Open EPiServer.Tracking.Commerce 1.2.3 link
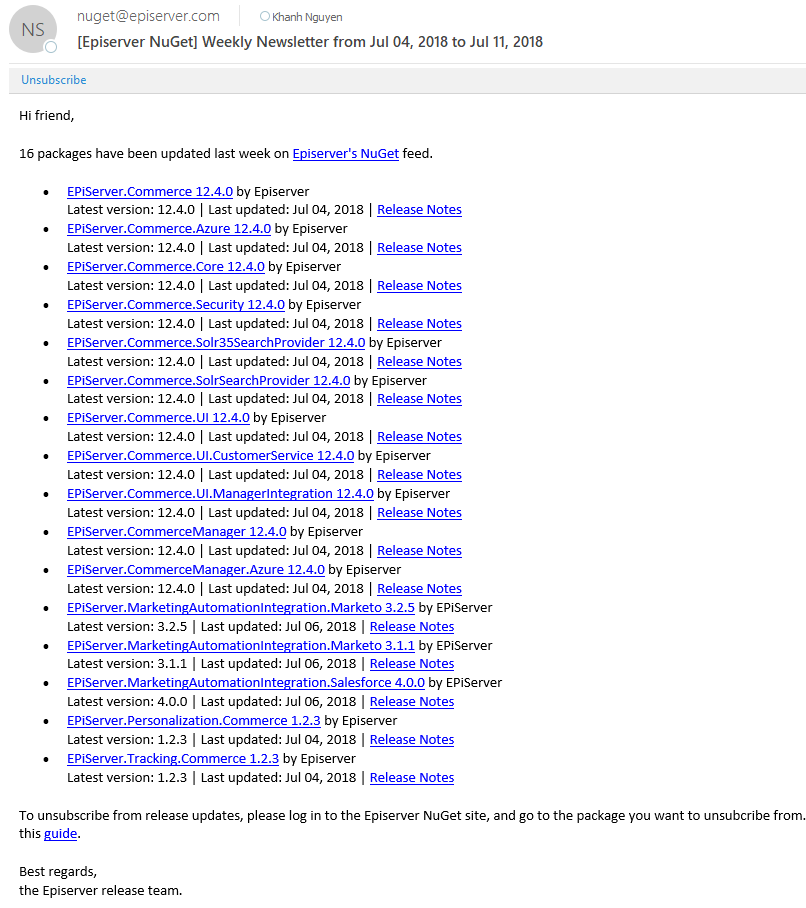 [173, 759]
